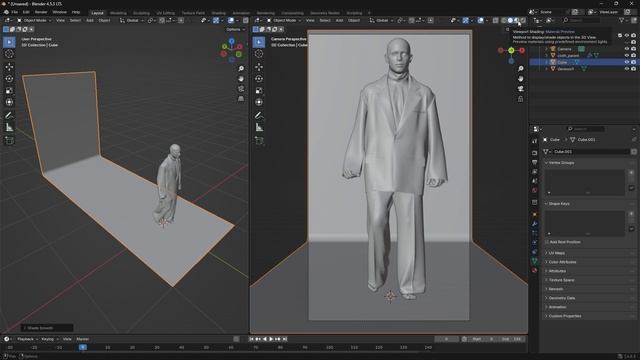Switch to Material Preview shading in camera viewport
Image resolution: width=640 pixels, height=360 pixels.
[x=516, y=20]
